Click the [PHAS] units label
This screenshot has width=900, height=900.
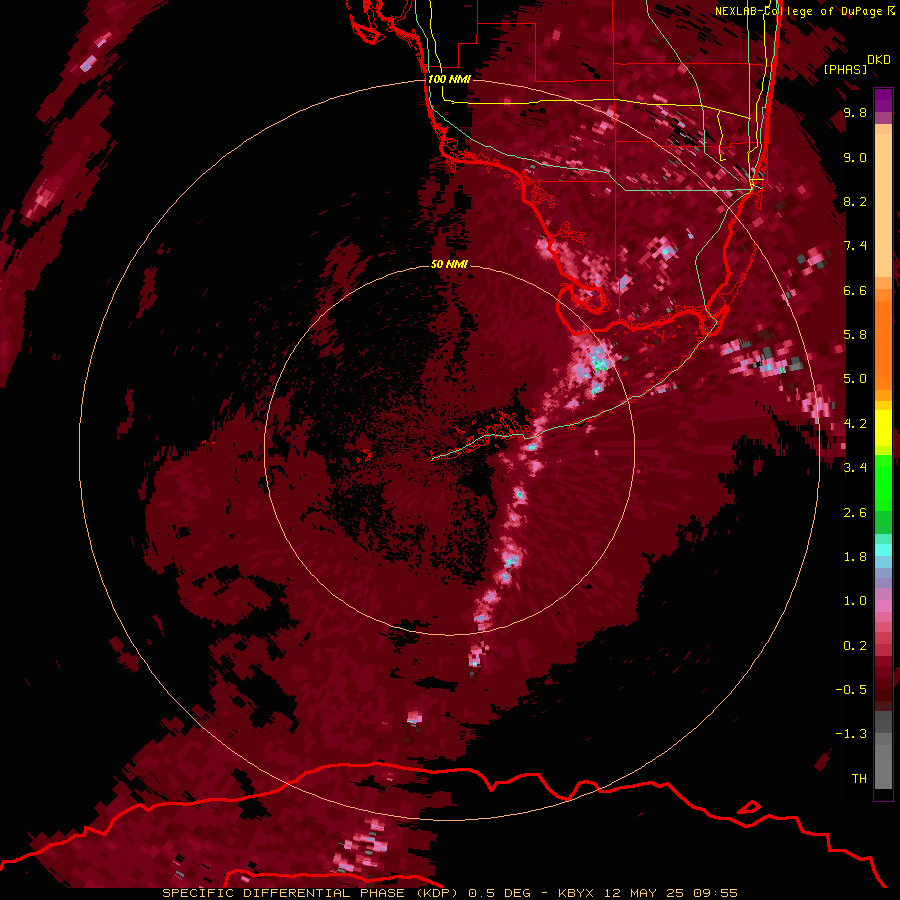pos(845,69)
